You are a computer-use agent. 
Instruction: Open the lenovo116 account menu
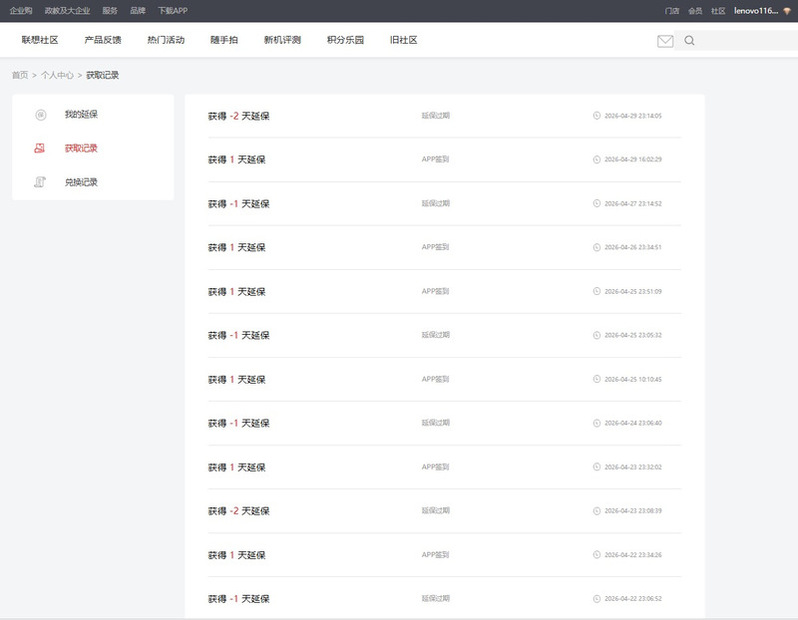(756, 11)
